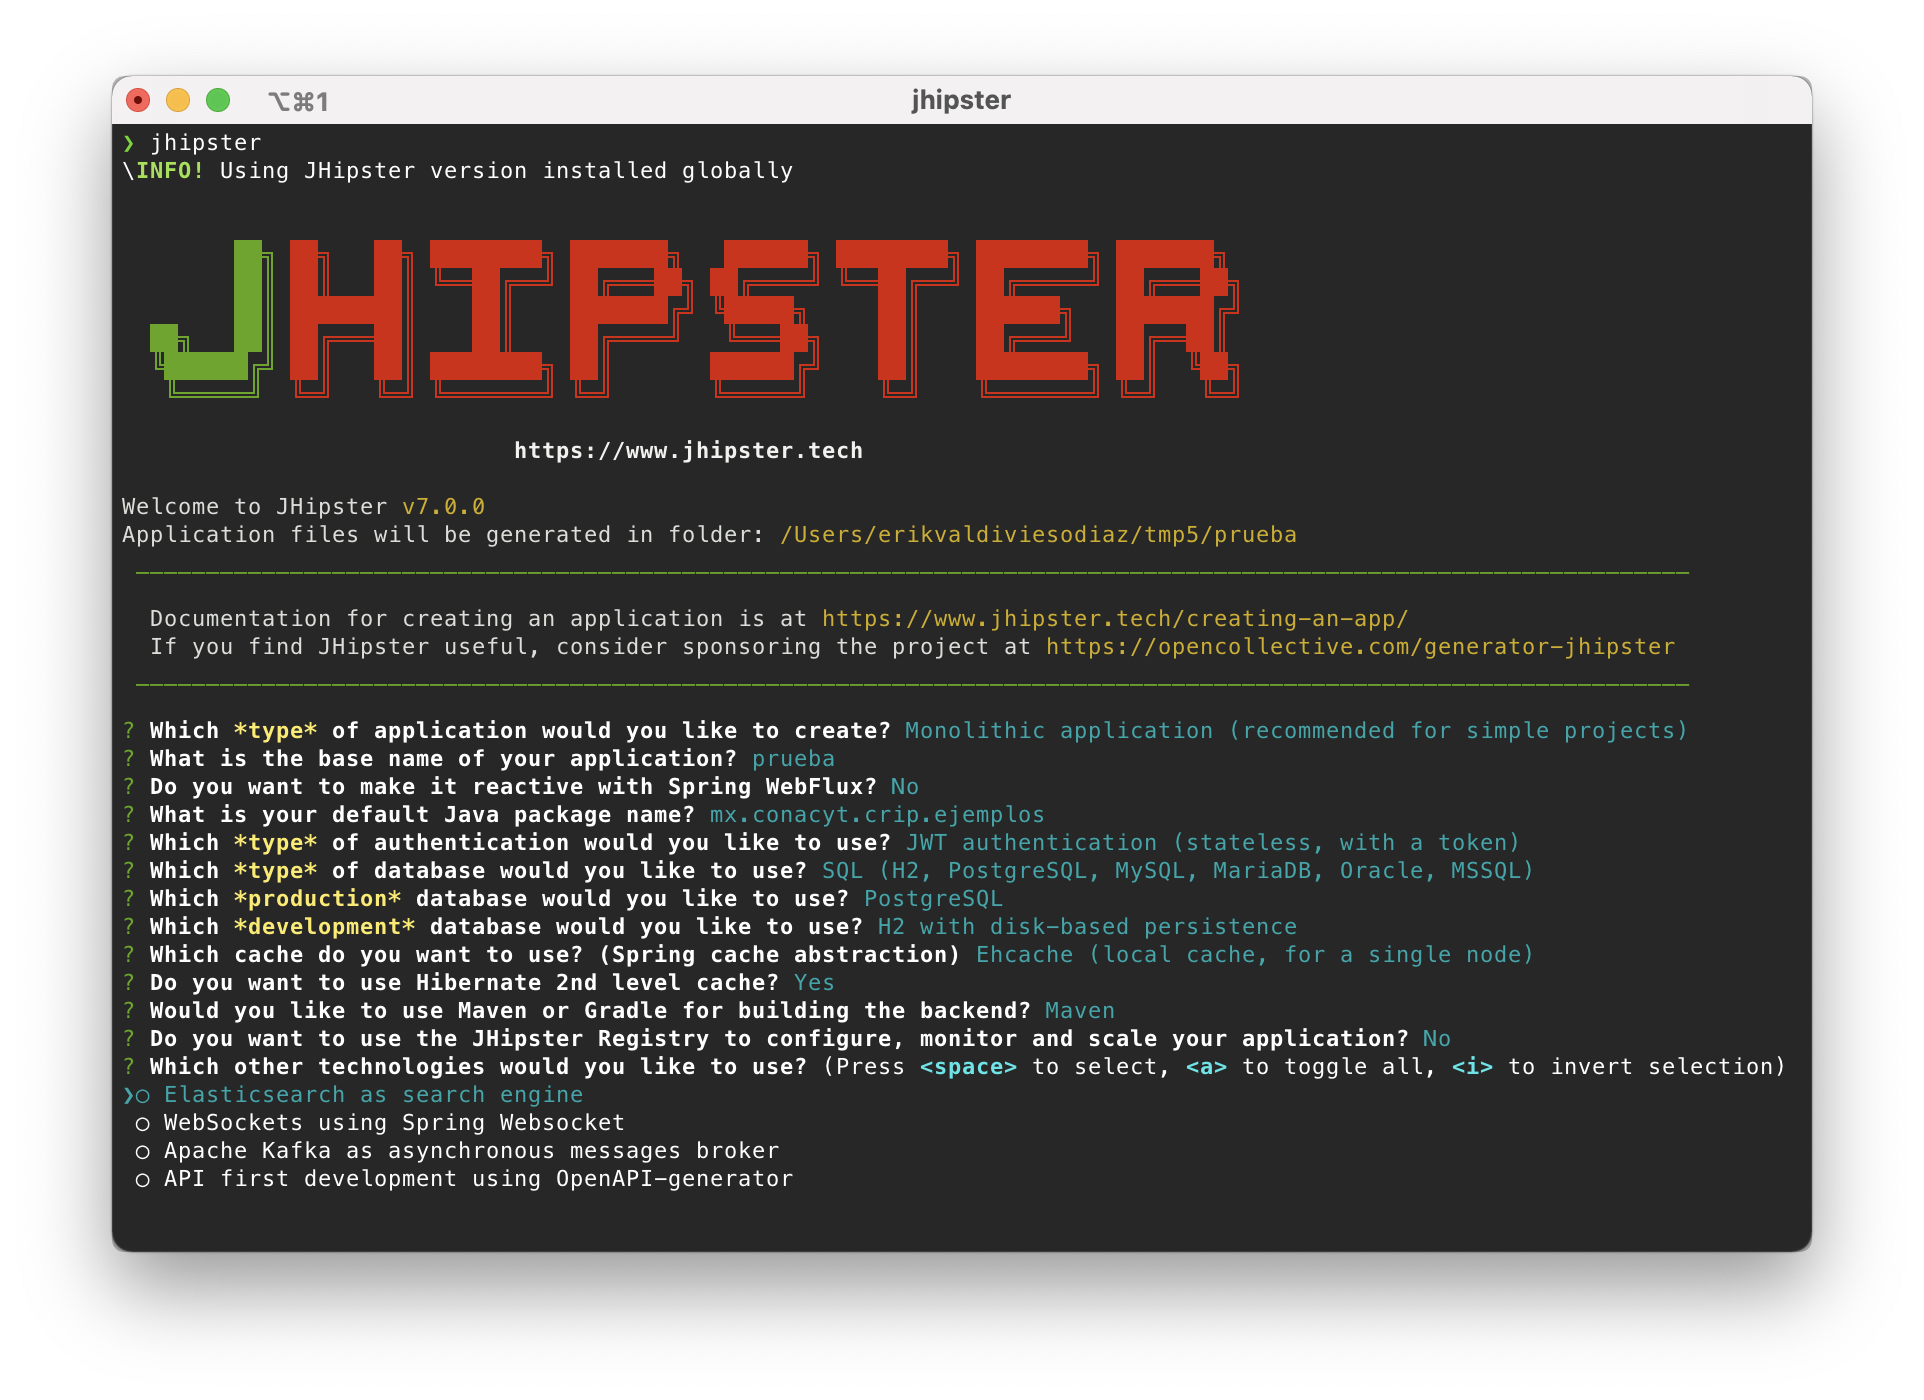Click the <i> invert selection key hint
This screenshot has height=1400, width=1924.
point(1472,1067)
